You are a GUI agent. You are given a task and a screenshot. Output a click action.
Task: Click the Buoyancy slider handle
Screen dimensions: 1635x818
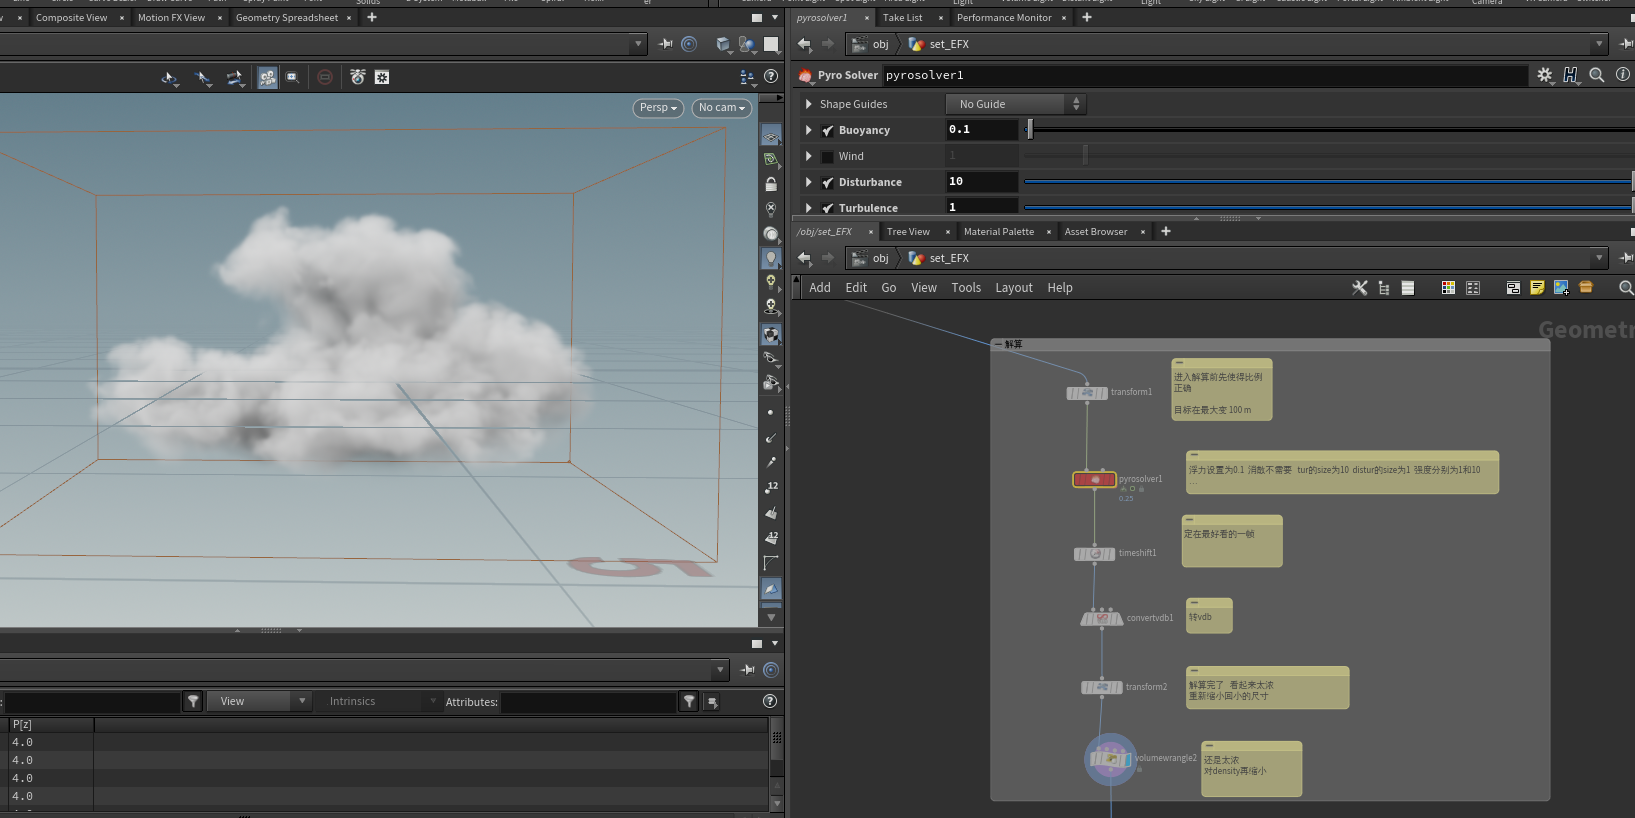[1030, 130]
